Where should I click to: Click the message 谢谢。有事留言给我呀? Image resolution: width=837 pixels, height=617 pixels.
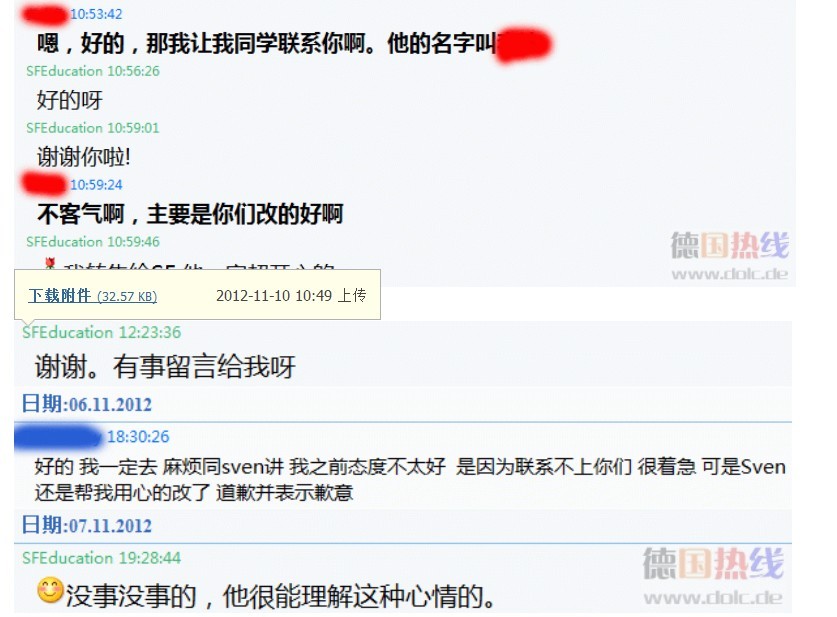click(x=165, y=367)
